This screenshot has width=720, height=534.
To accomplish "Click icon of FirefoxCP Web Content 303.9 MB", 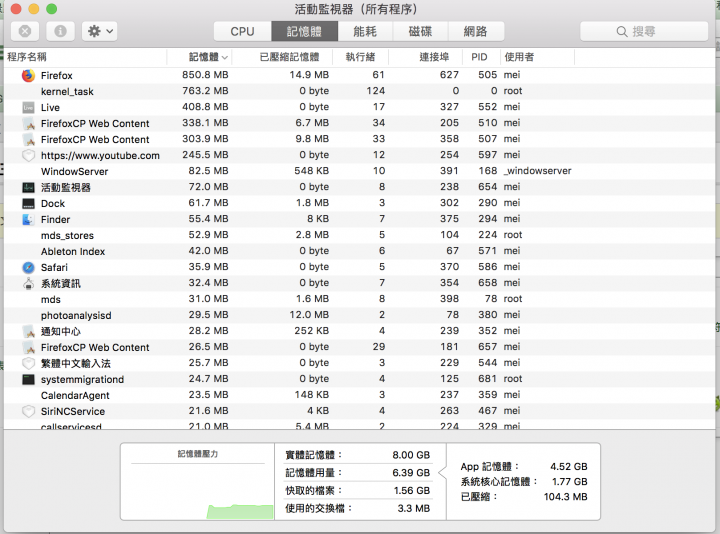I will point(28,140).
